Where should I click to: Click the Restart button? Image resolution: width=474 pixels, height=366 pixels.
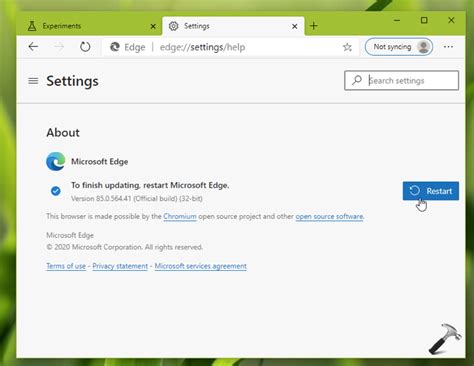[x=431, y=191]
